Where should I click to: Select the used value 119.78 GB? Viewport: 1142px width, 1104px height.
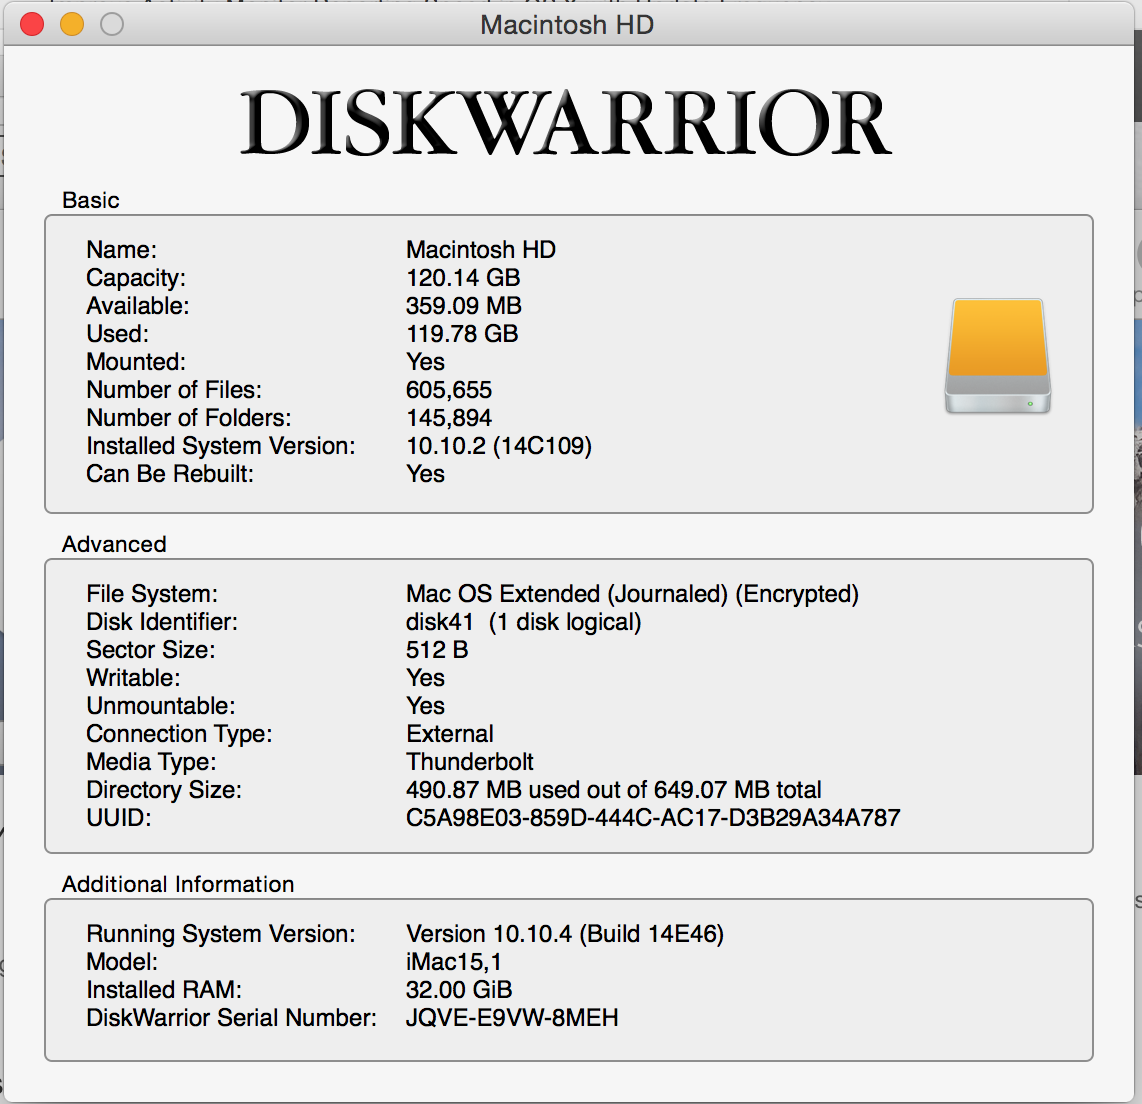pos(462,334)
